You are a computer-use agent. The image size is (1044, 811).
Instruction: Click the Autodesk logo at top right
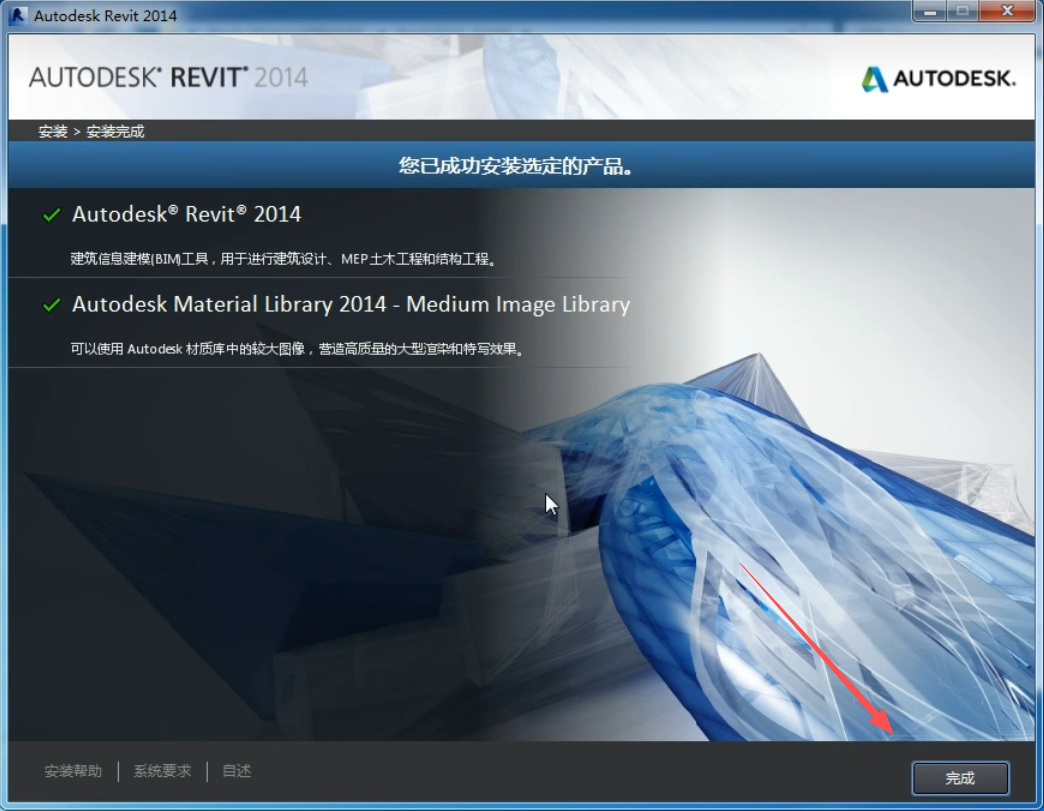click(938, 79)
